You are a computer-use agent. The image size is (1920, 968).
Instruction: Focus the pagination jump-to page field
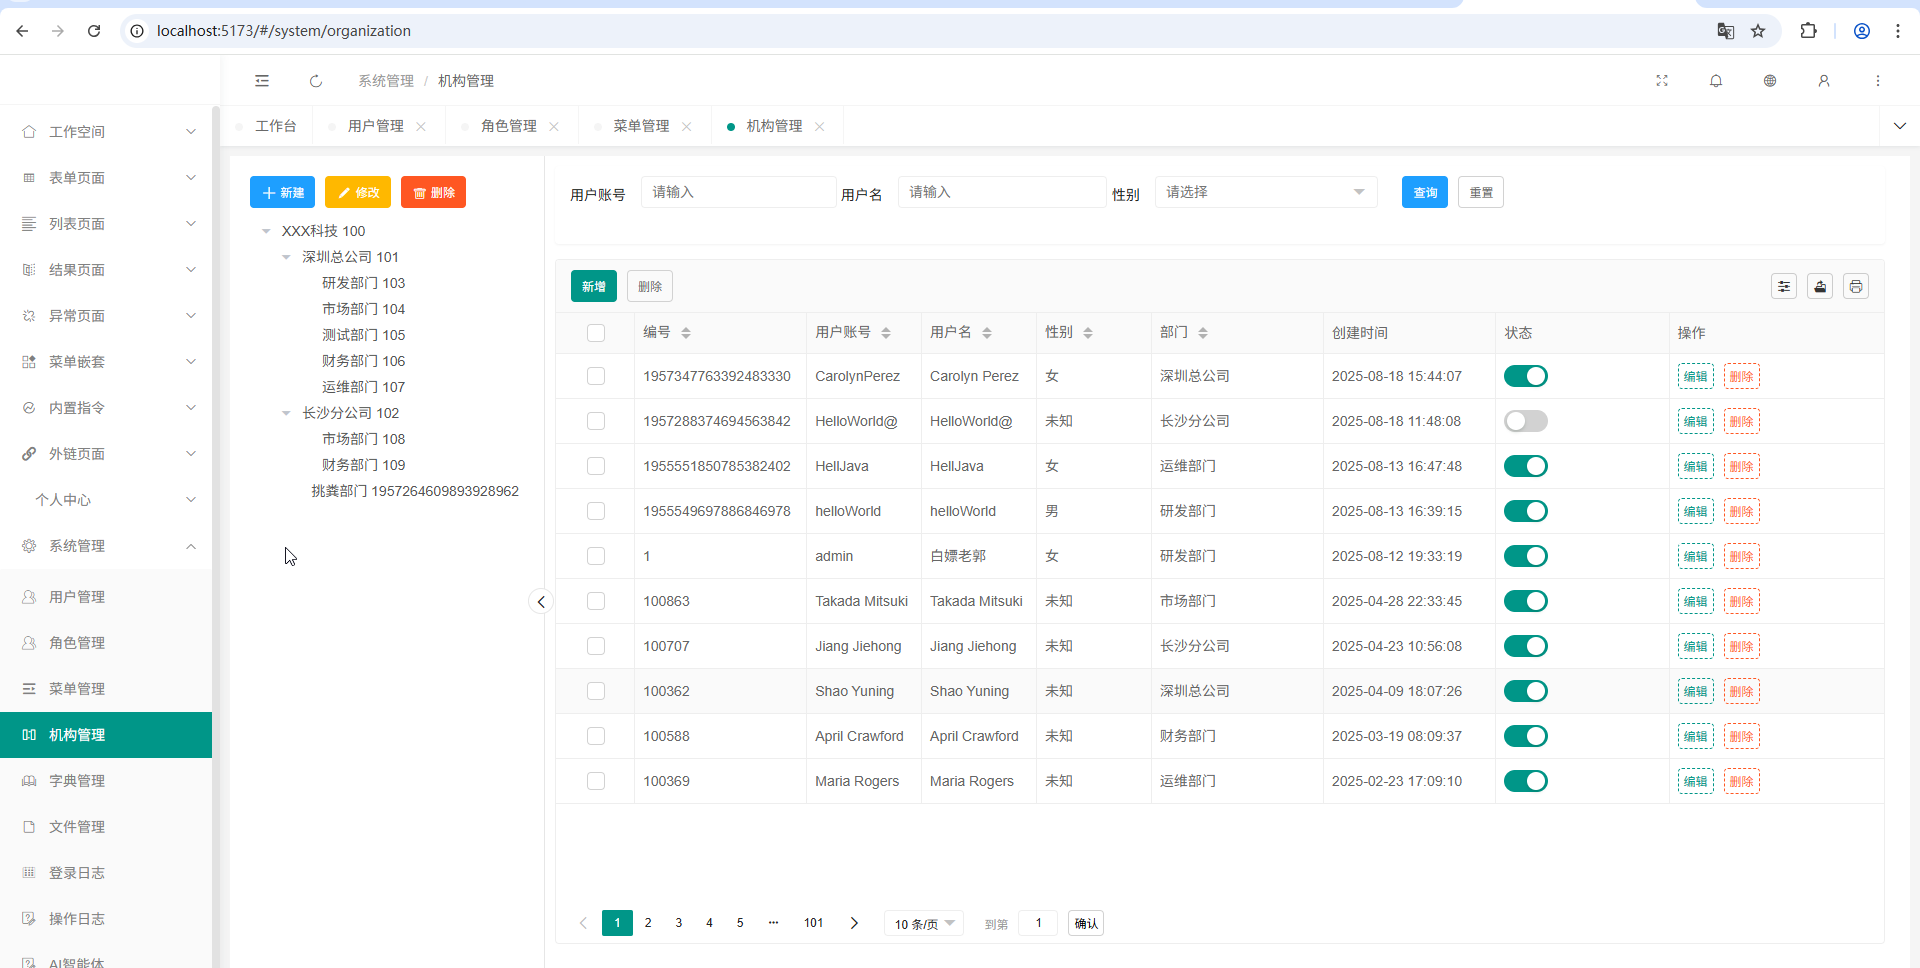click(1038, 923)
